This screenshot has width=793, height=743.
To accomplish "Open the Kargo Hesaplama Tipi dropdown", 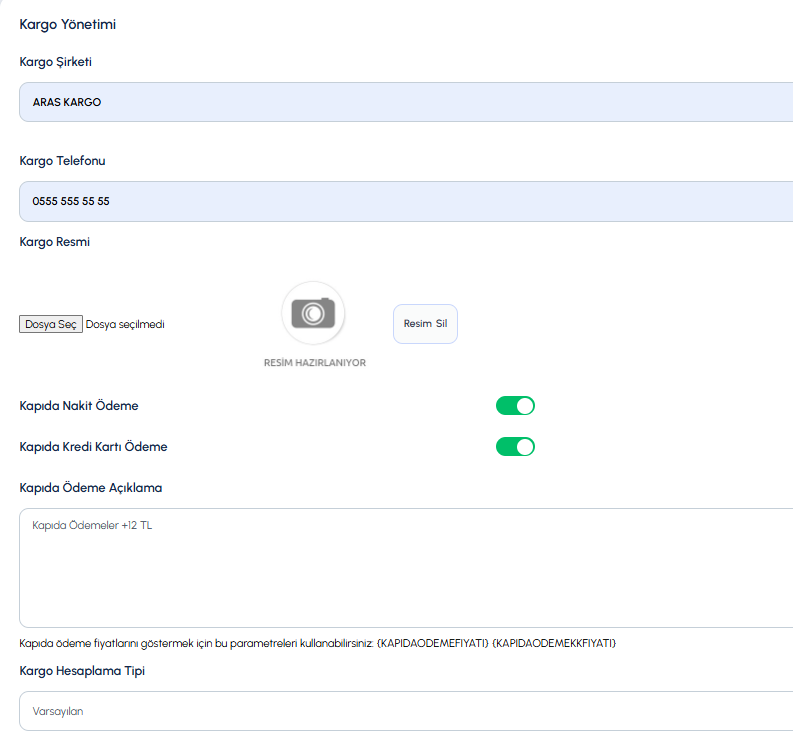I will (406, 711).
